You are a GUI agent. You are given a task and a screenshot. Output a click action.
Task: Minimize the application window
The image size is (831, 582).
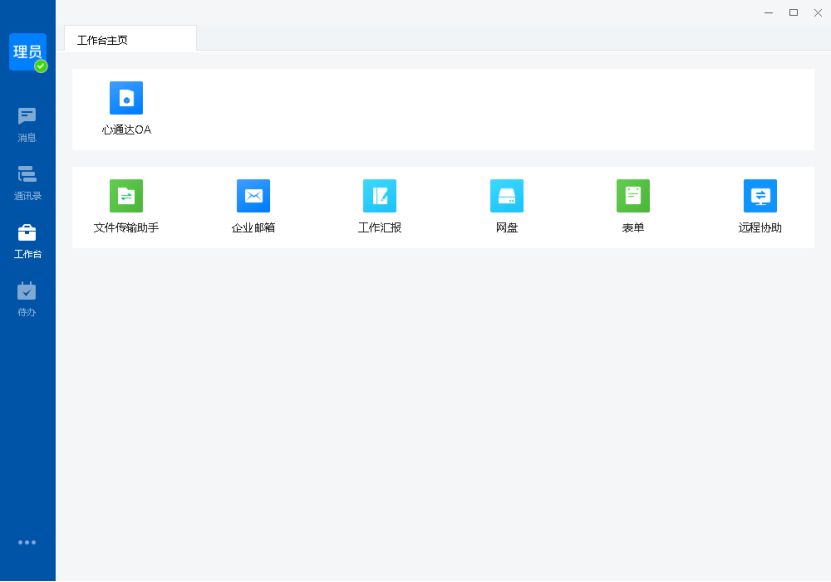click(769, 13)
